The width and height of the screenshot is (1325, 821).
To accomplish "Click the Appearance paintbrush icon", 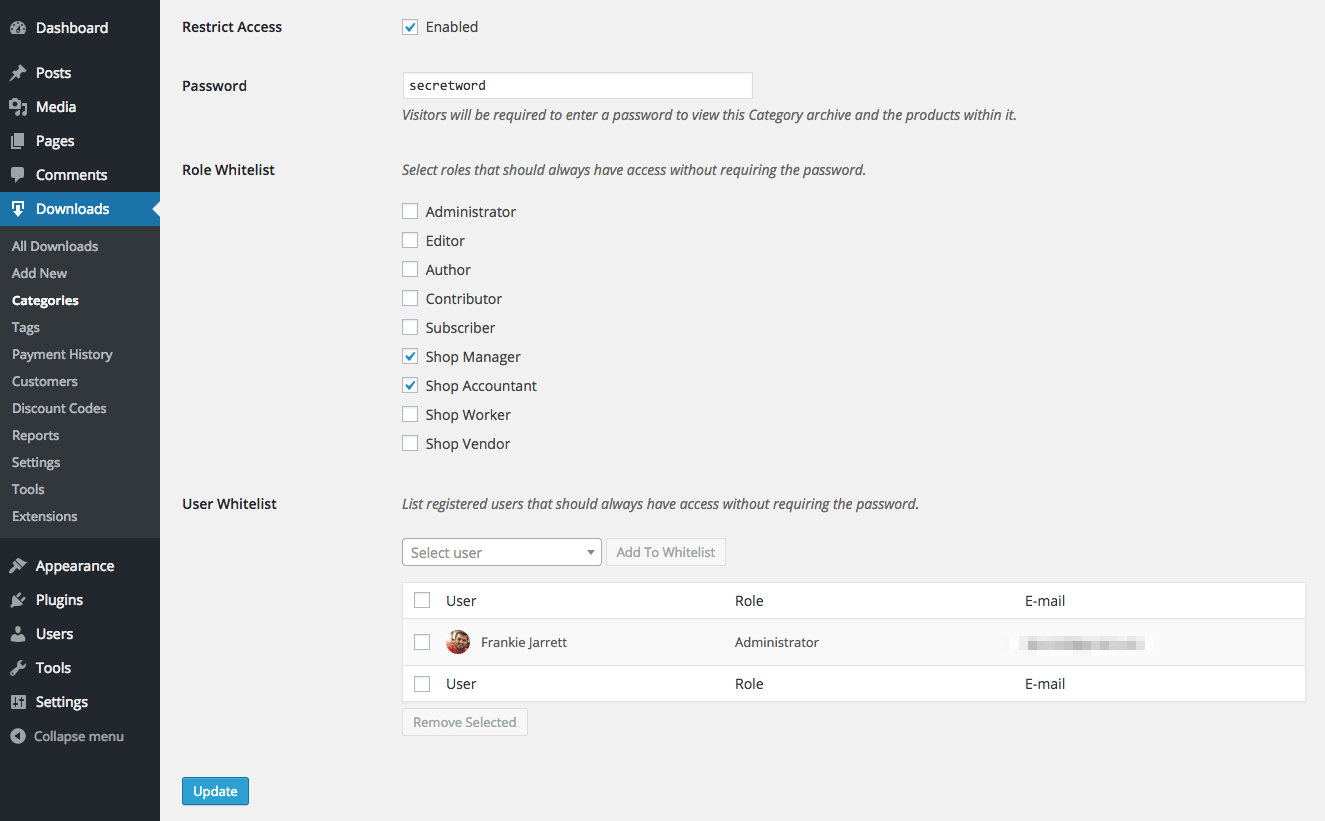I will [x=18, y=566].
